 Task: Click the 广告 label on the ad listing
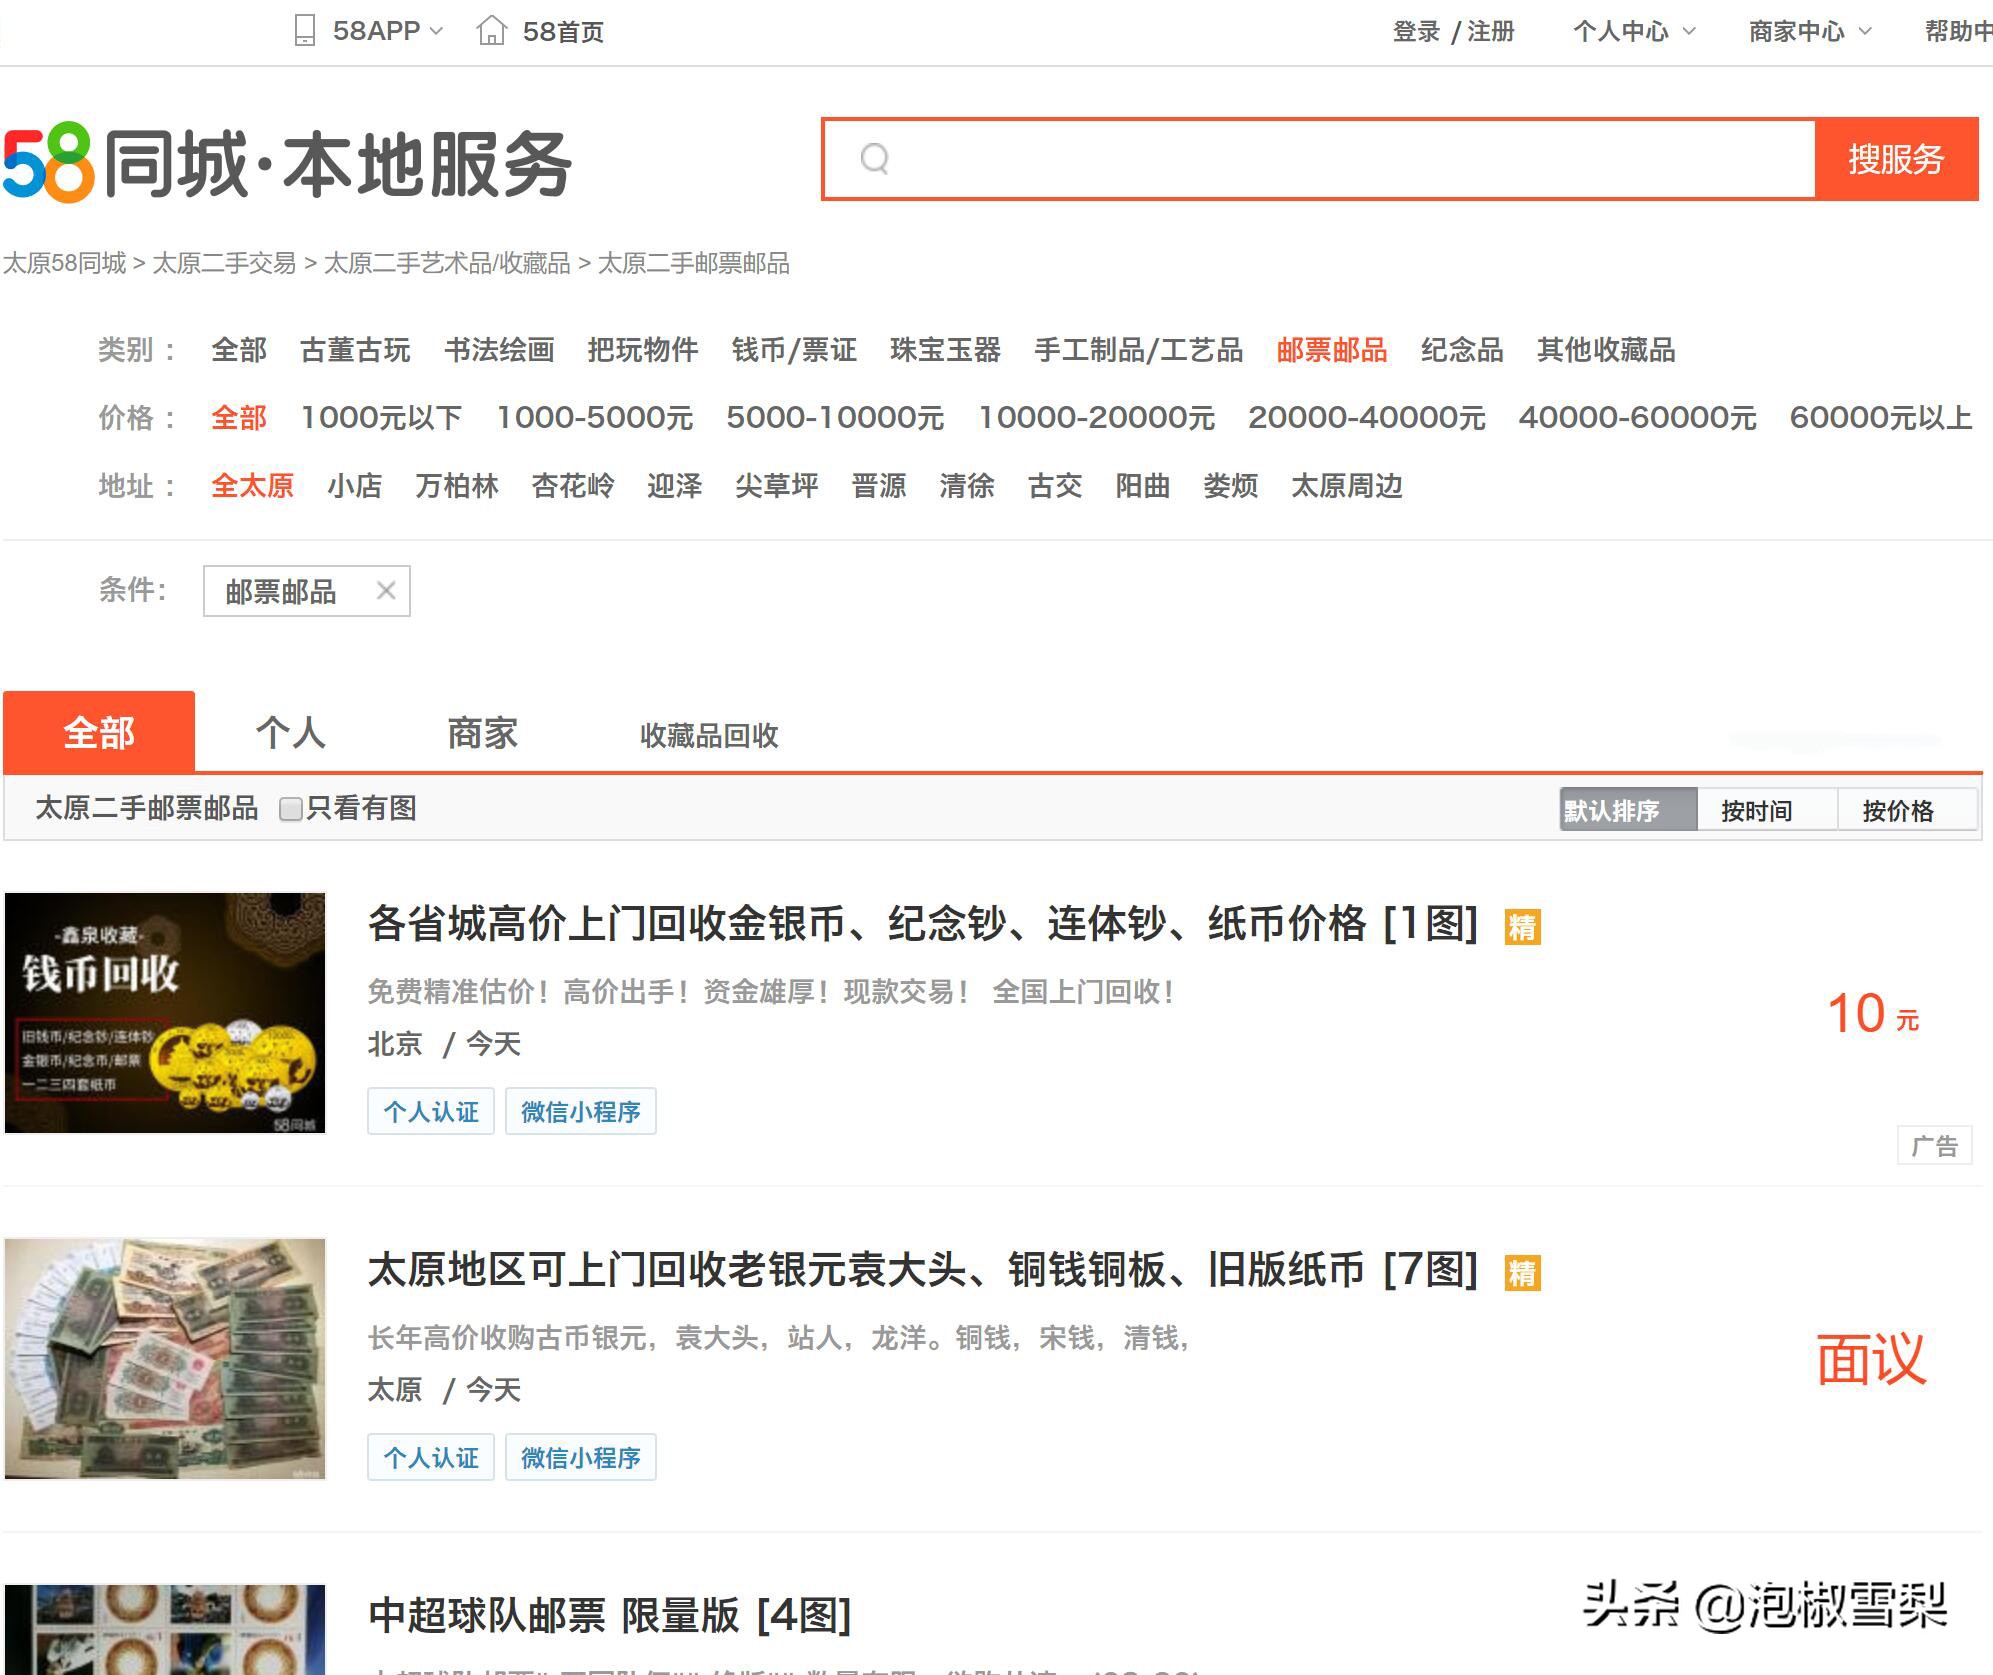(1936, 1144)
